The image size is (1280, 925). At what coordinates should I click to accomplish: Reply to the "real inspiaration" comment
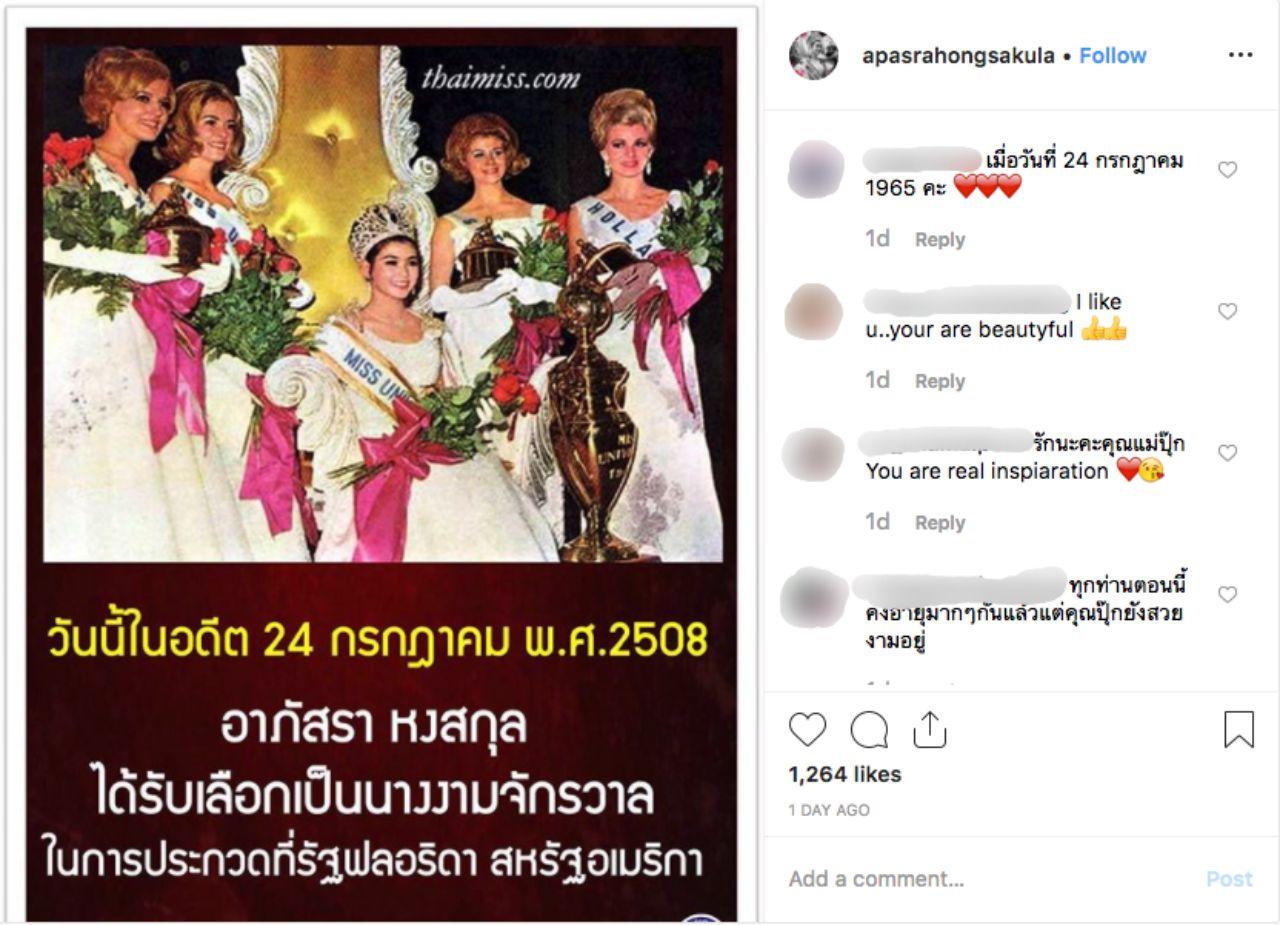[940, 523]
